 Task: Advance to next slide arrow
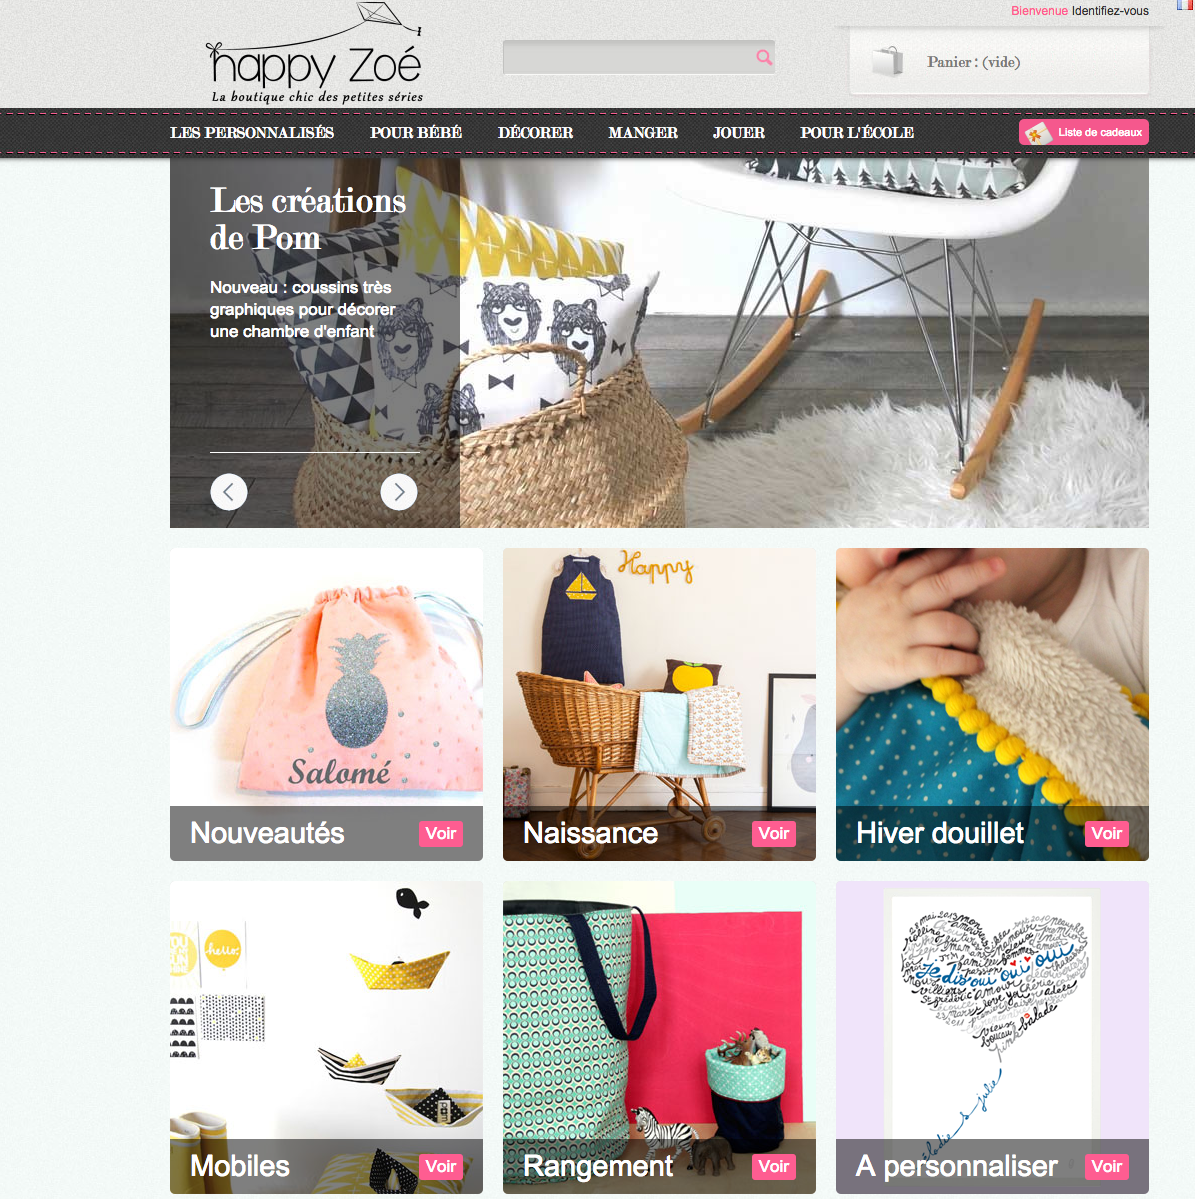(399, 492)
